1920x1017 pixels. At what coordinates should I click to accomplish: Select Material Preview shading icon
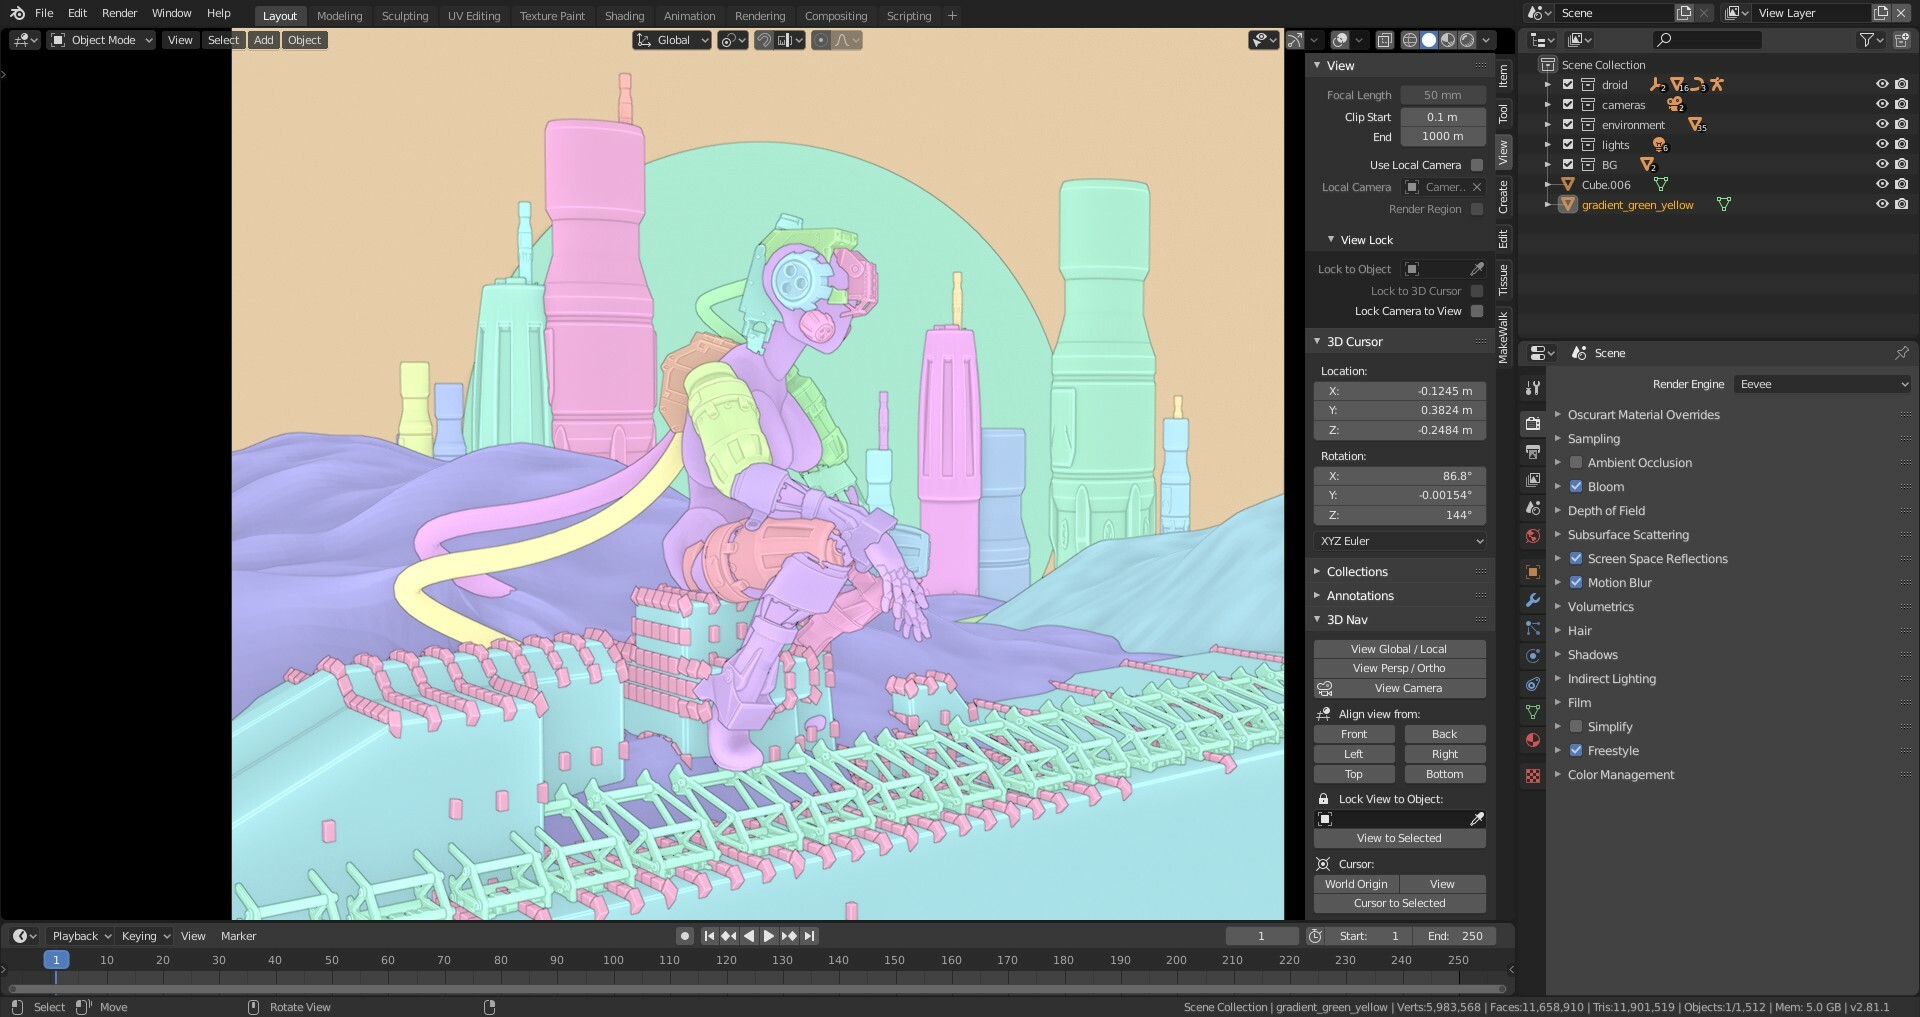point(1448,40)
